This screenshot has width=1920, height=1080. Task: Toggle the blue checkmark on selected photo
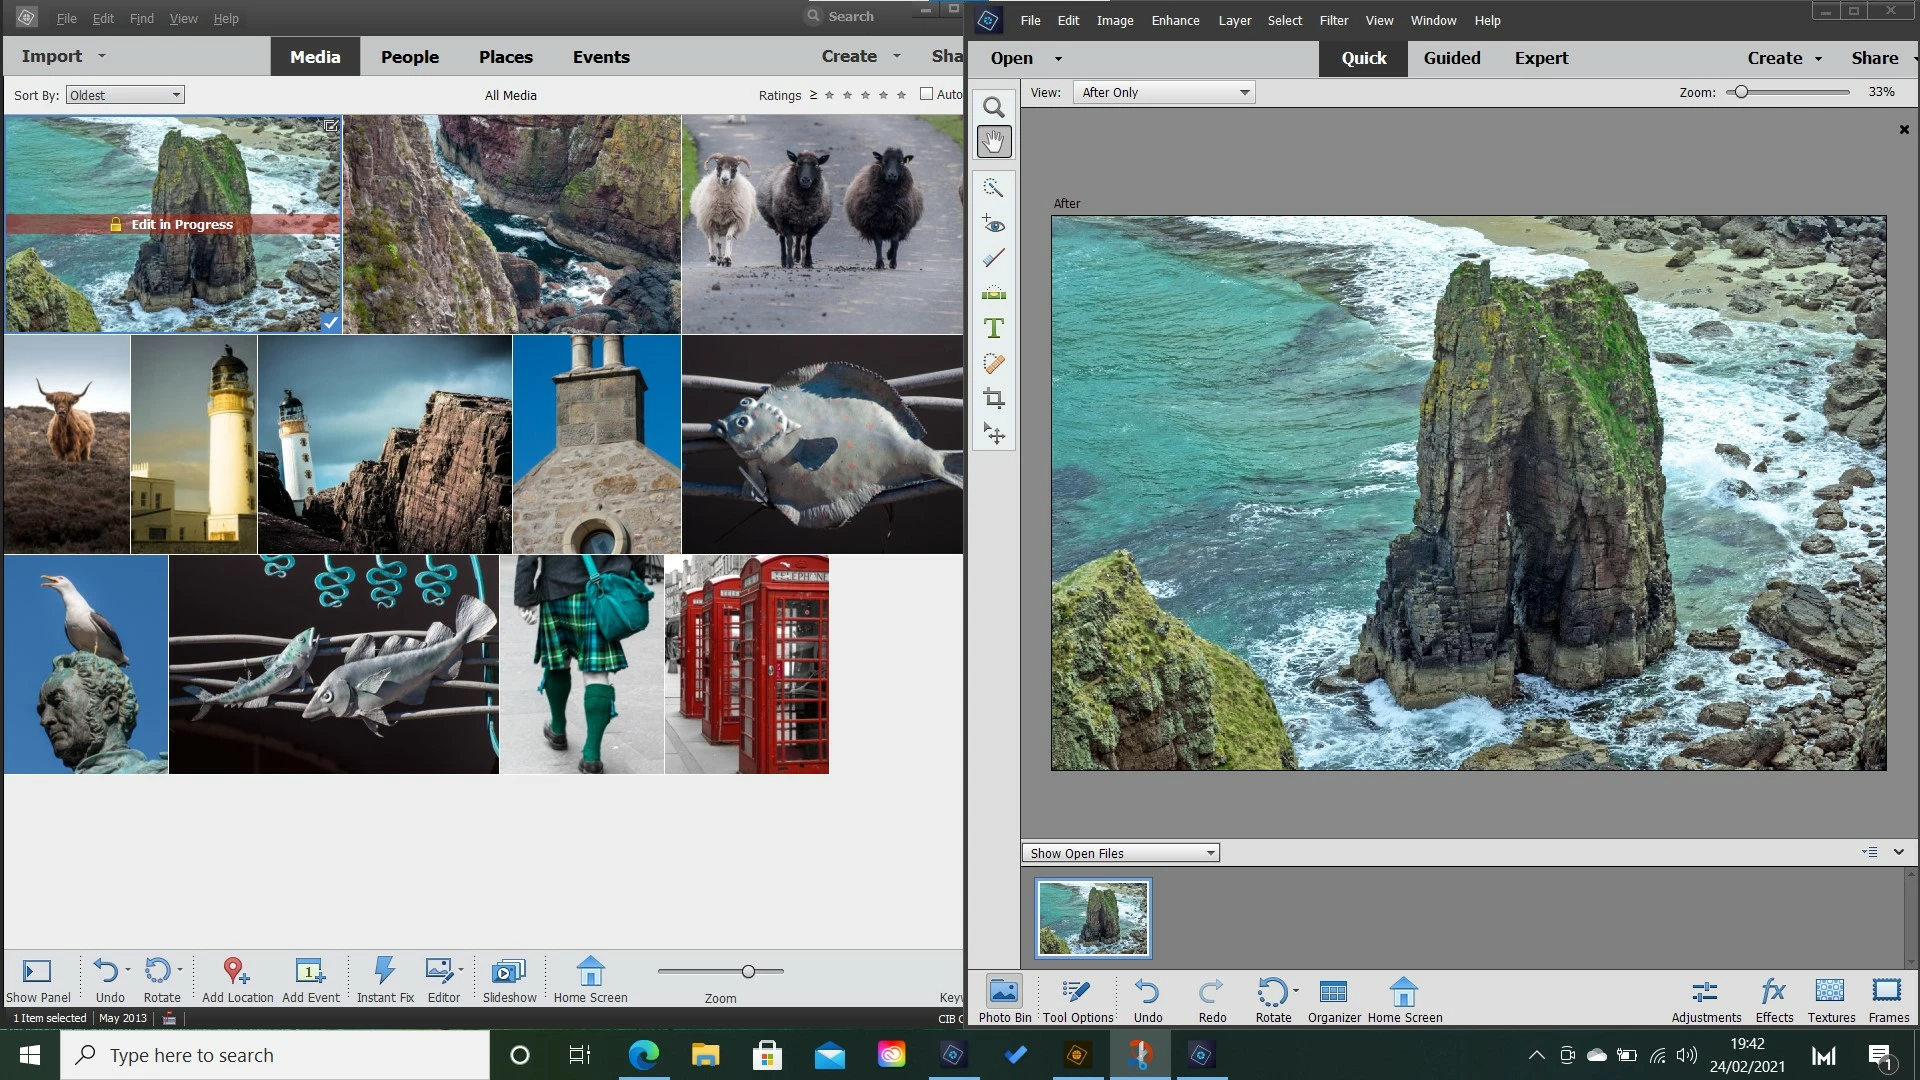coord(330,322)
